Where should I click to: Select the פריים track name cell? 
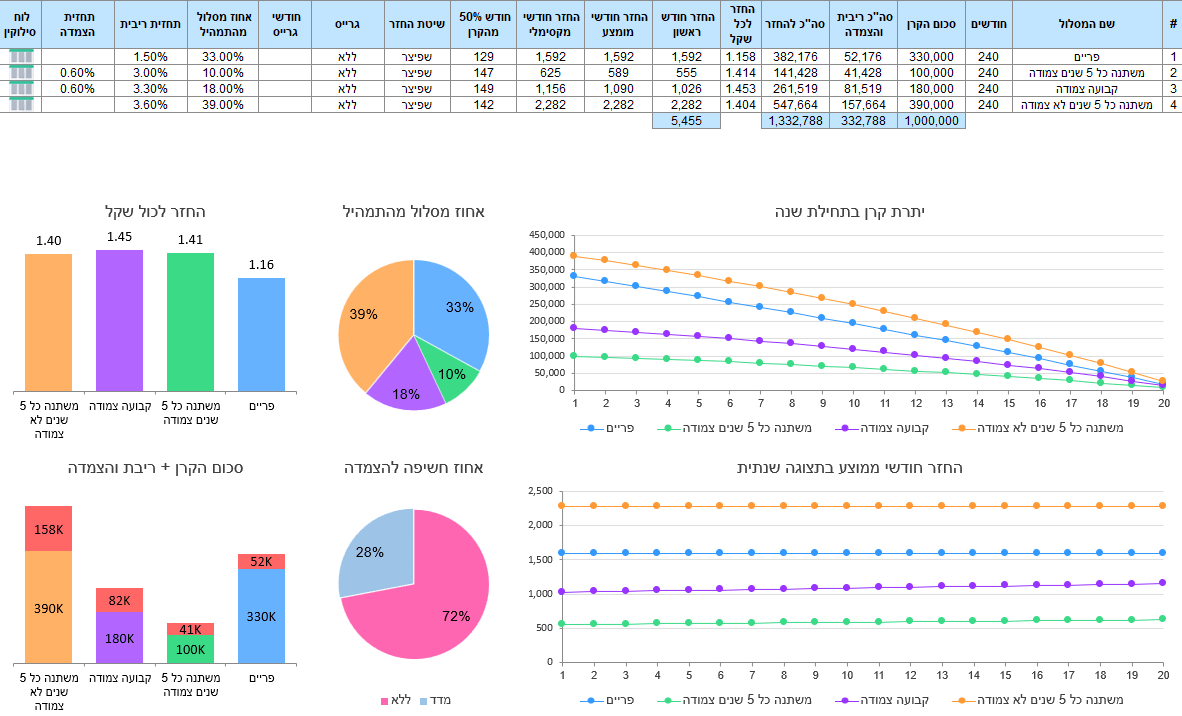coord(1087,57)
